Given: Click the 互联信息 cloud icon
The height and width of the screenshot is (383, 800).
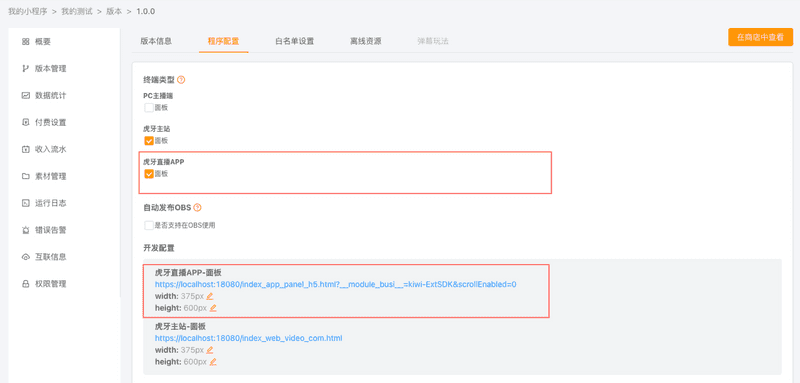Looking at the screenshot, I should (25, 257).
